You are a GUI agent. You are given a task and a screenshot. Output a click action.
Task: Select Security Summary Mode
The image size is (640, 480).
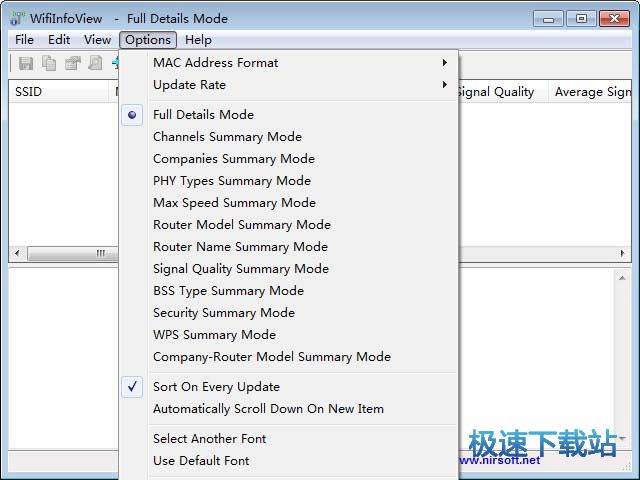tap(289, 313)
